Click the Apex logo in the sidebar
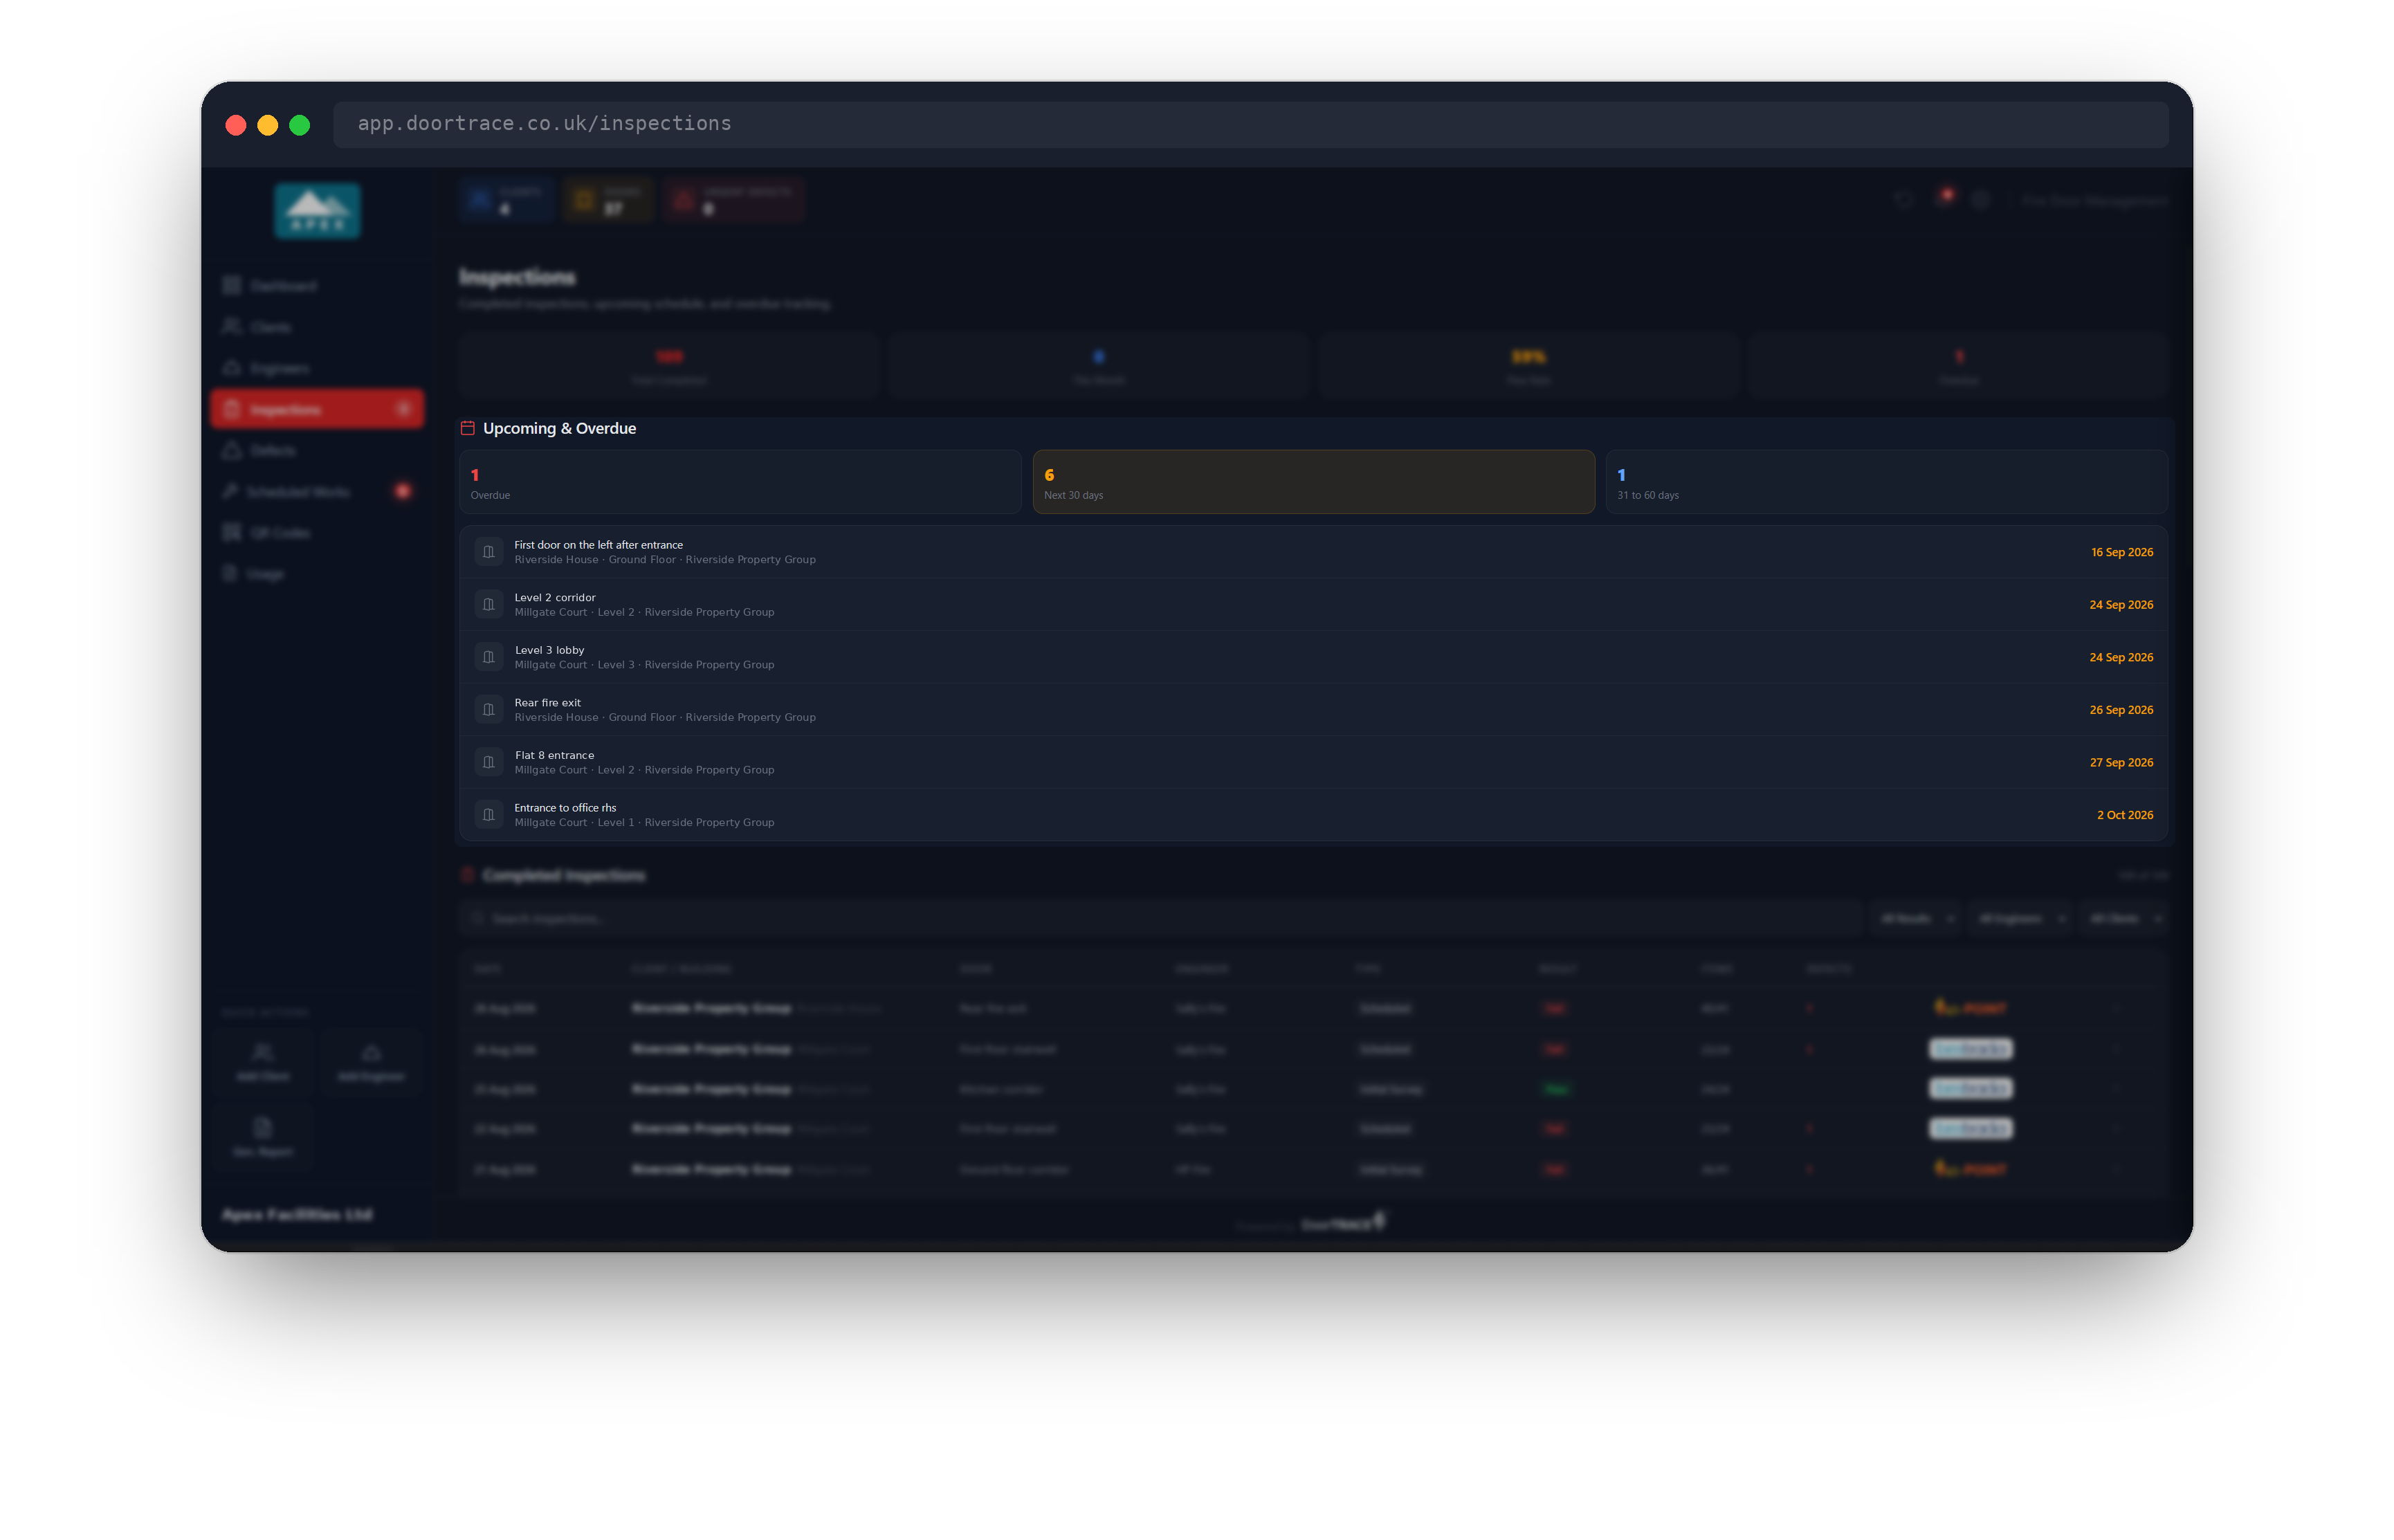The width and height of the screenshot is (2394, 1540). [x=317, y=211]
